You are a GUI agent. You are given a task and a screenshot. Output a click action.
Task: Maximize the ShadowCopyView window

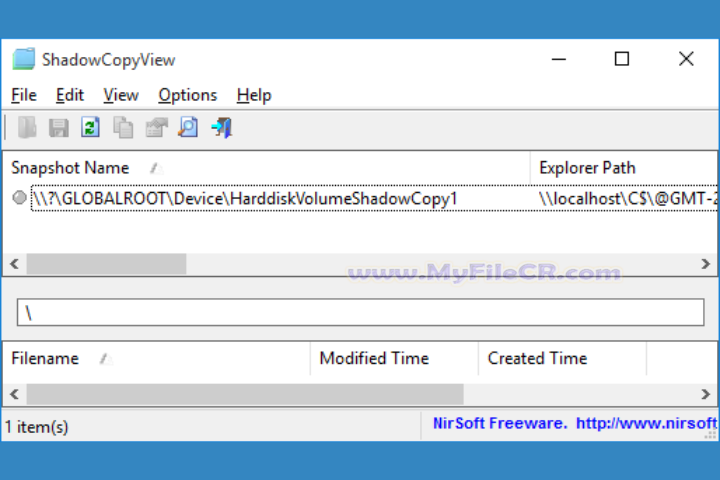[622, 59]
